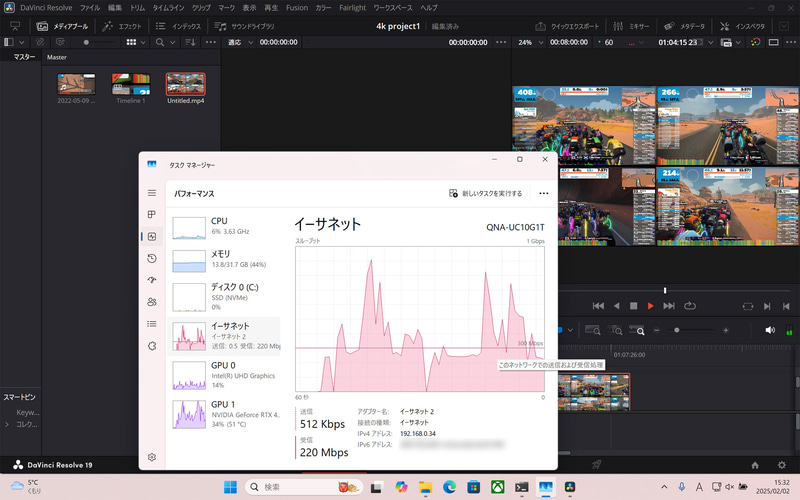The height and width of the screenshot is (500, 800).
Task: Expand bin list layout dropdown arrow
Action: point(21,42)
